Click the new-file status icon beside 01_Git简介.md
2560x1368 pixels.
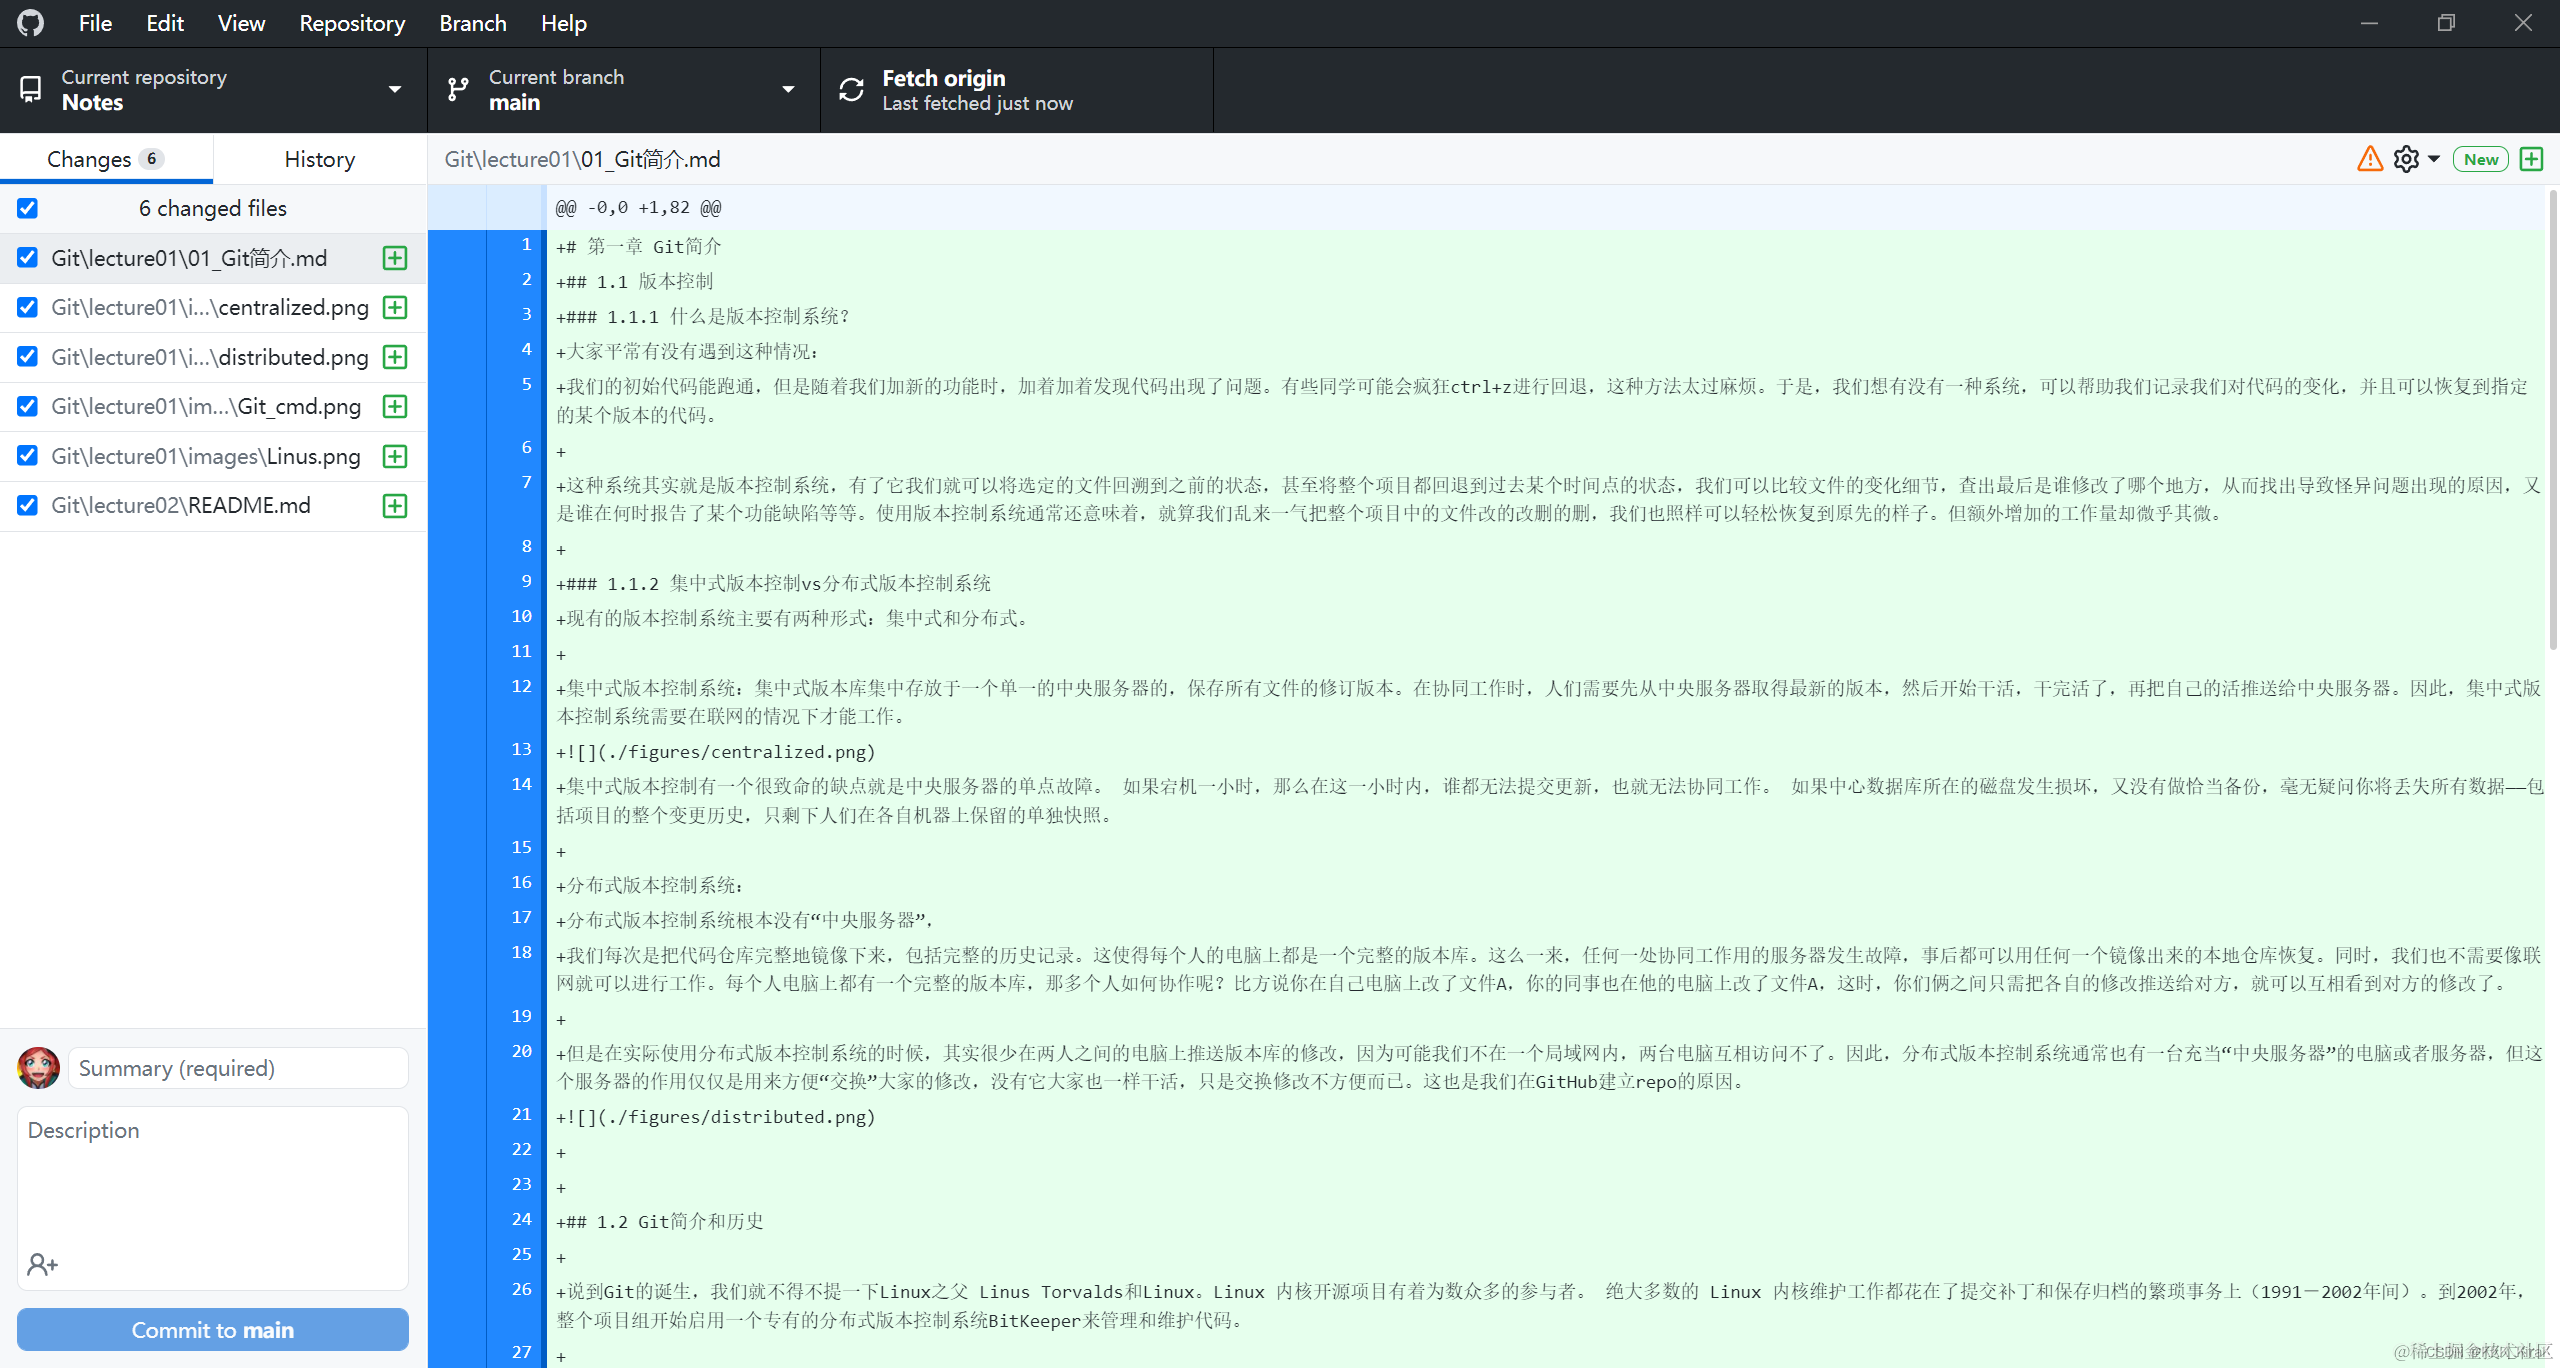(394, 258)
